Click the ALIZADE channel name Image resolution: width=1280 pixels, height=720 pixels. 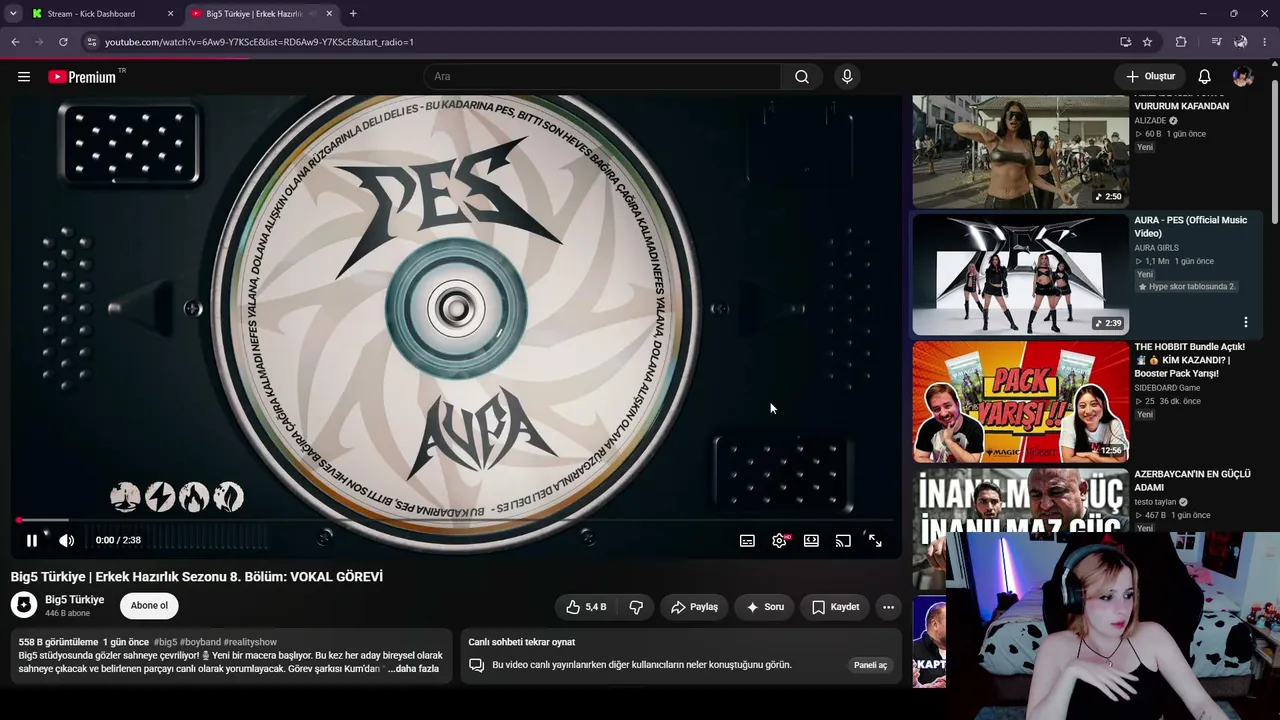(x=1150, y=121)
